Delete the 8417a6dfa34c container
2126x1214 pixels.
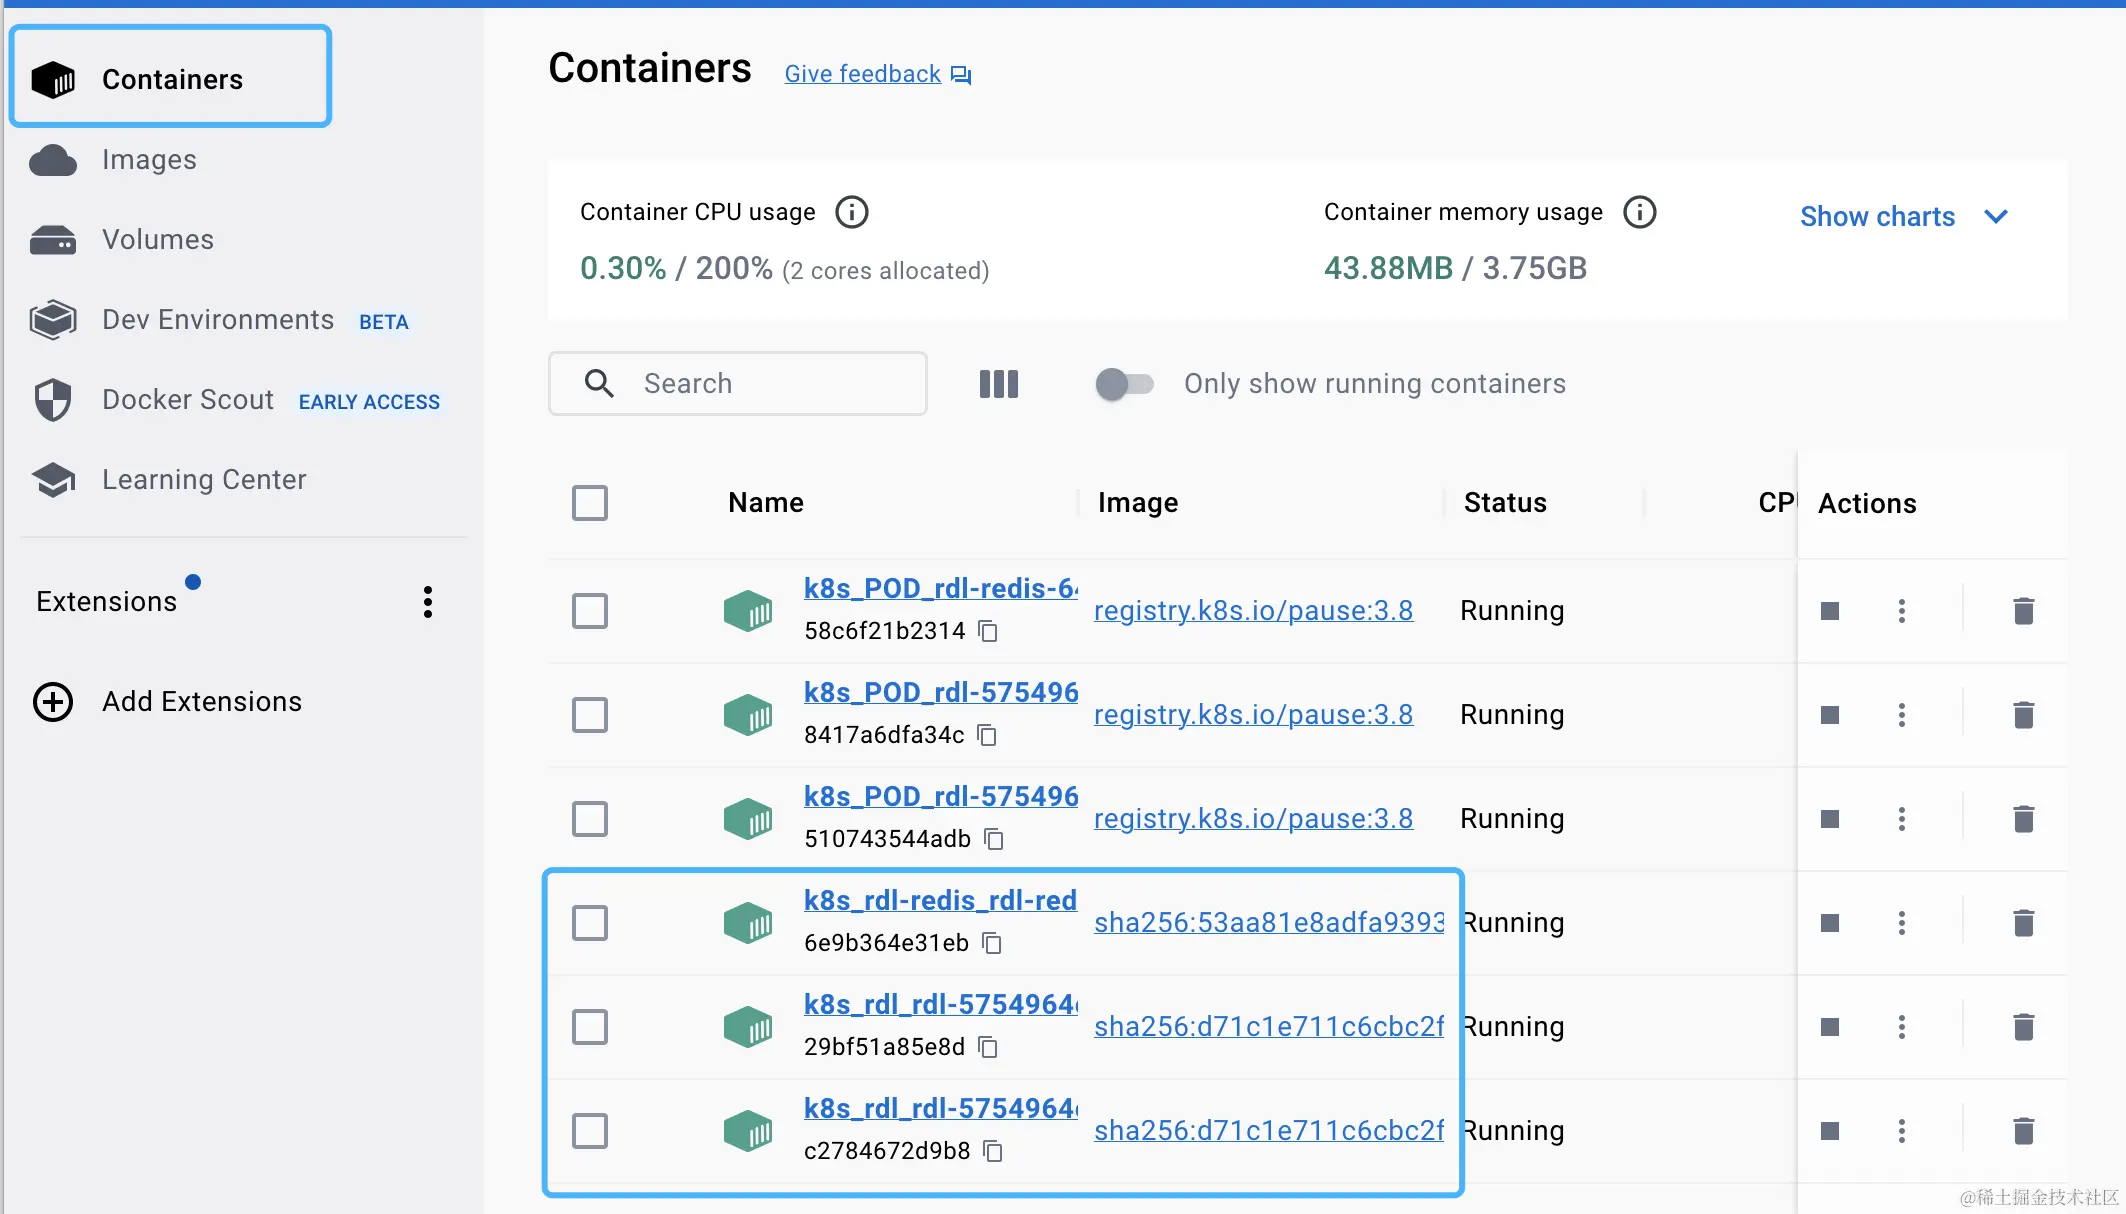tap(2023, 715)
